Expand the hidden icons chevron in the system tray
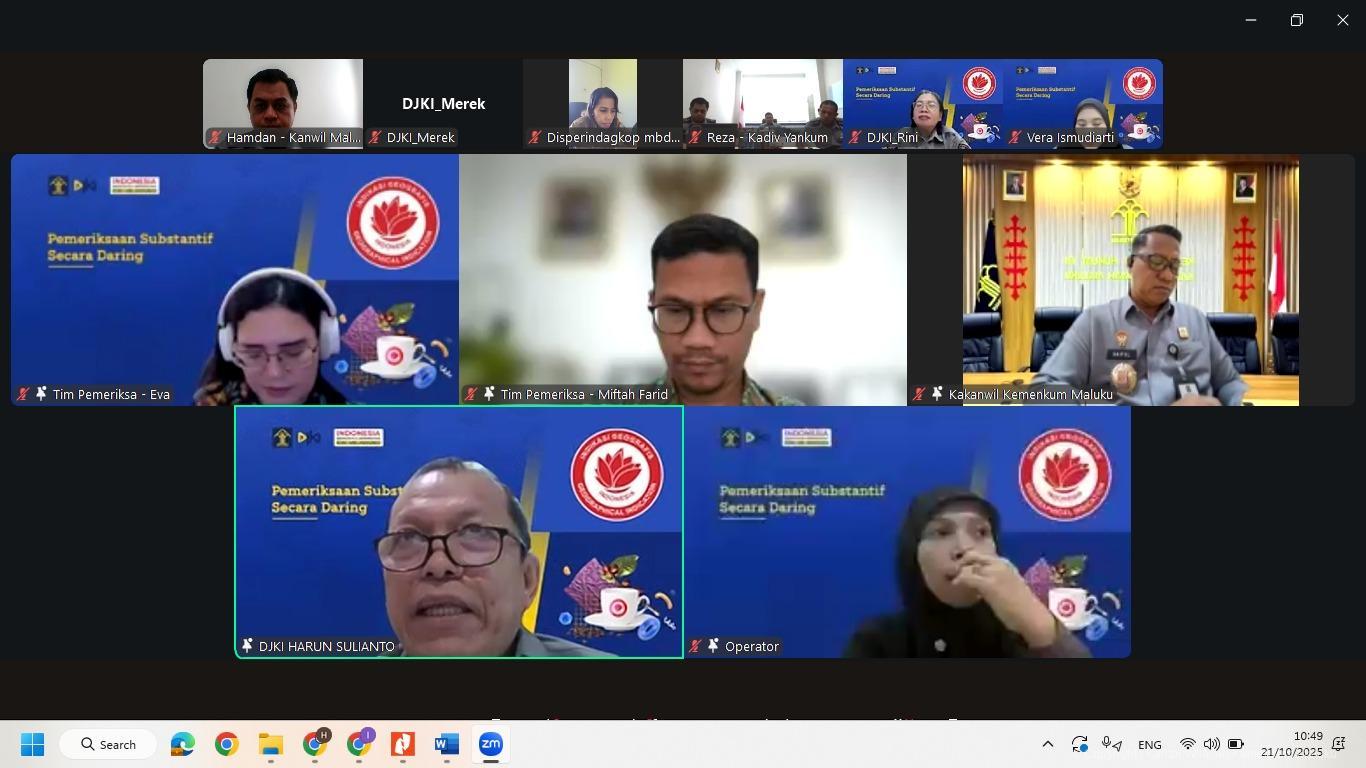This screenshot has height=768, width=1366. (1047, 745)
